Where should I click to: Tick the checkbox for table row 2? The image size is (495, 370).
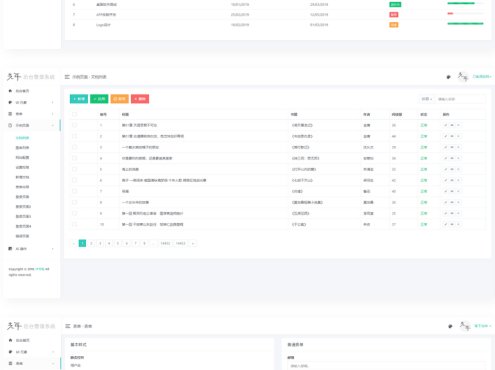[x=74, y=136]
